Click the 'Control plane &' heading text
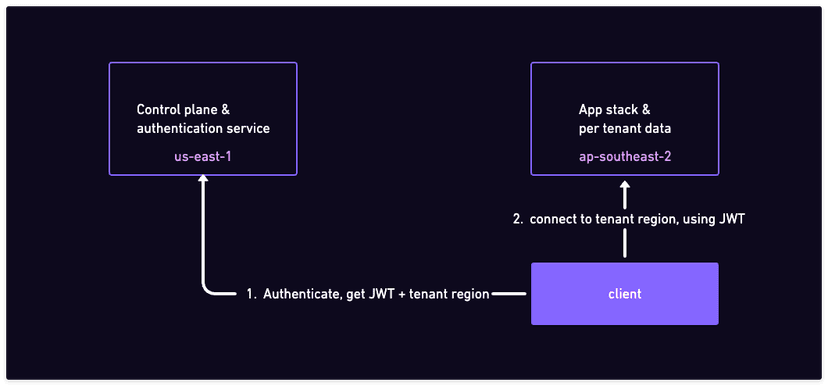828x386 pixels. point(183,110)
